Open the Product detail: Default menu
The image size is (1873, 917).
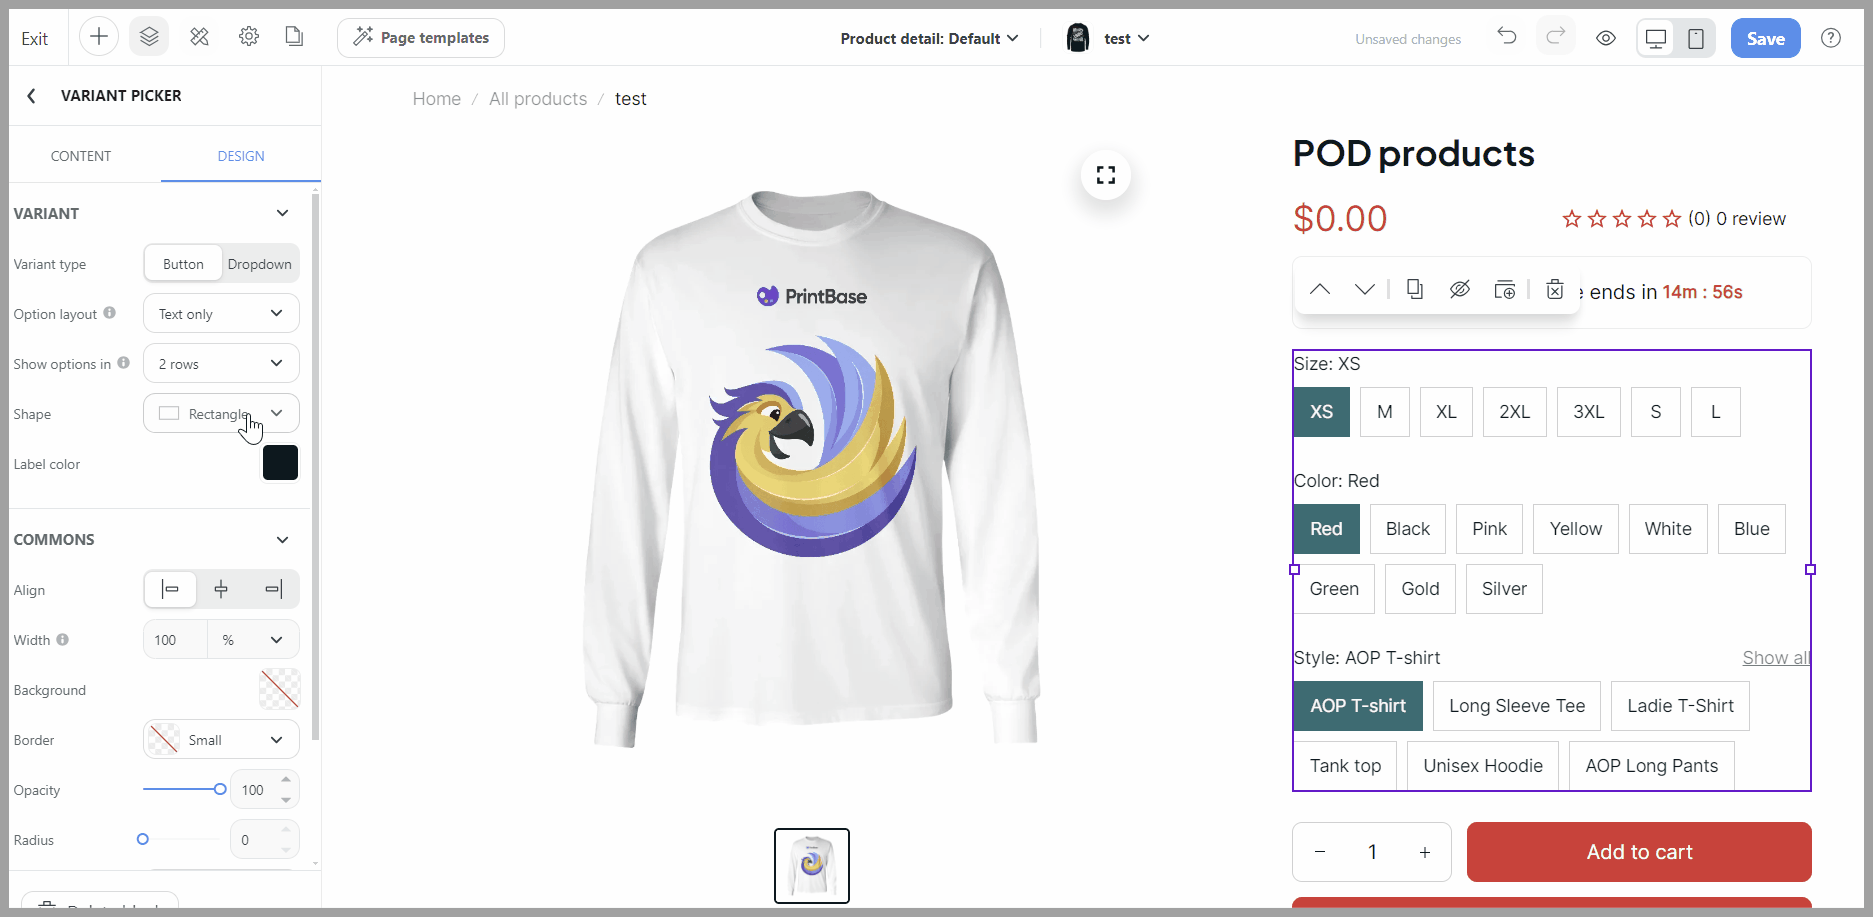(x=929, y=38)
